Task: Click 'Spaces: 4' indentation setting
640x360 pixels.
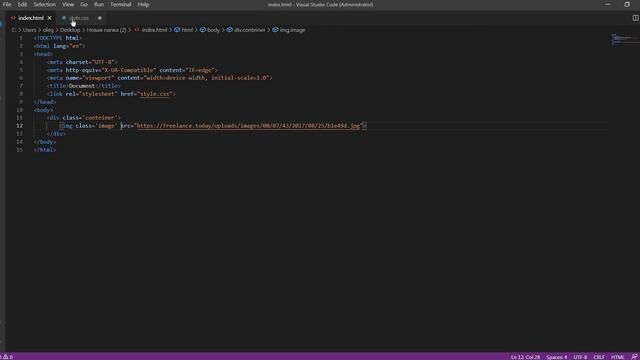Action: [x=557, y=357]
